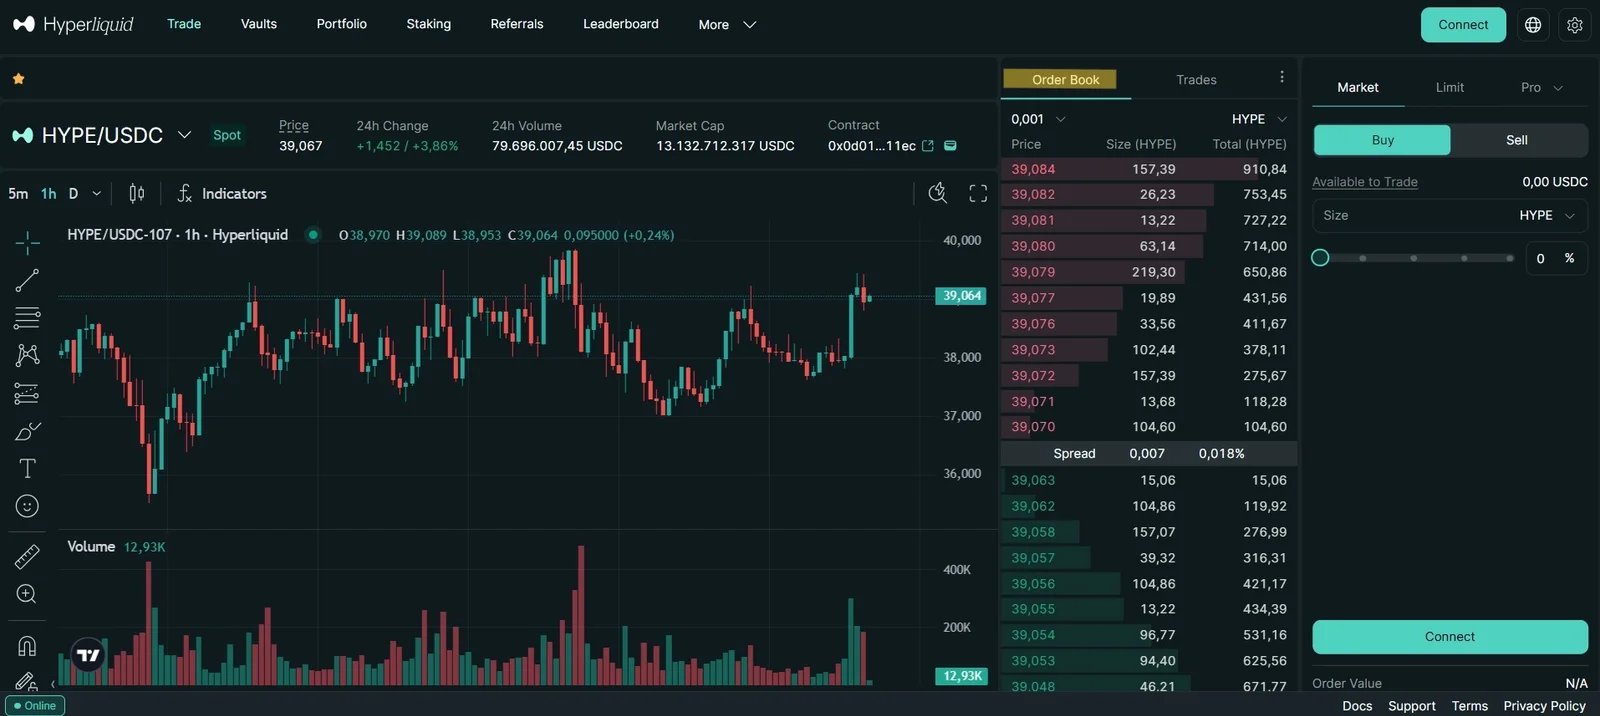Switch to the 1h timeframe
The width and height of the screenshot is (1600, 716).
[48, 194]
